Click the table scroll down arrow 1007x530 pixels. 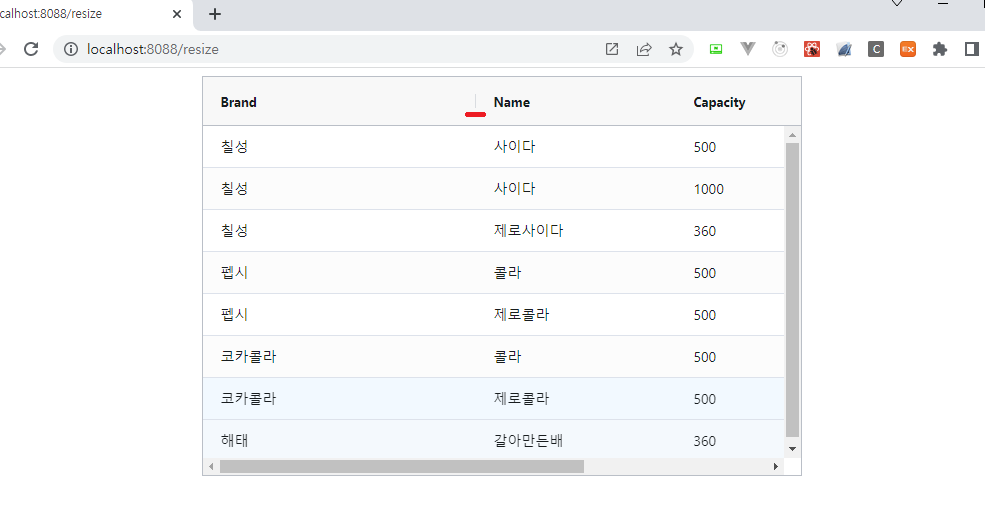click(792, 449)
